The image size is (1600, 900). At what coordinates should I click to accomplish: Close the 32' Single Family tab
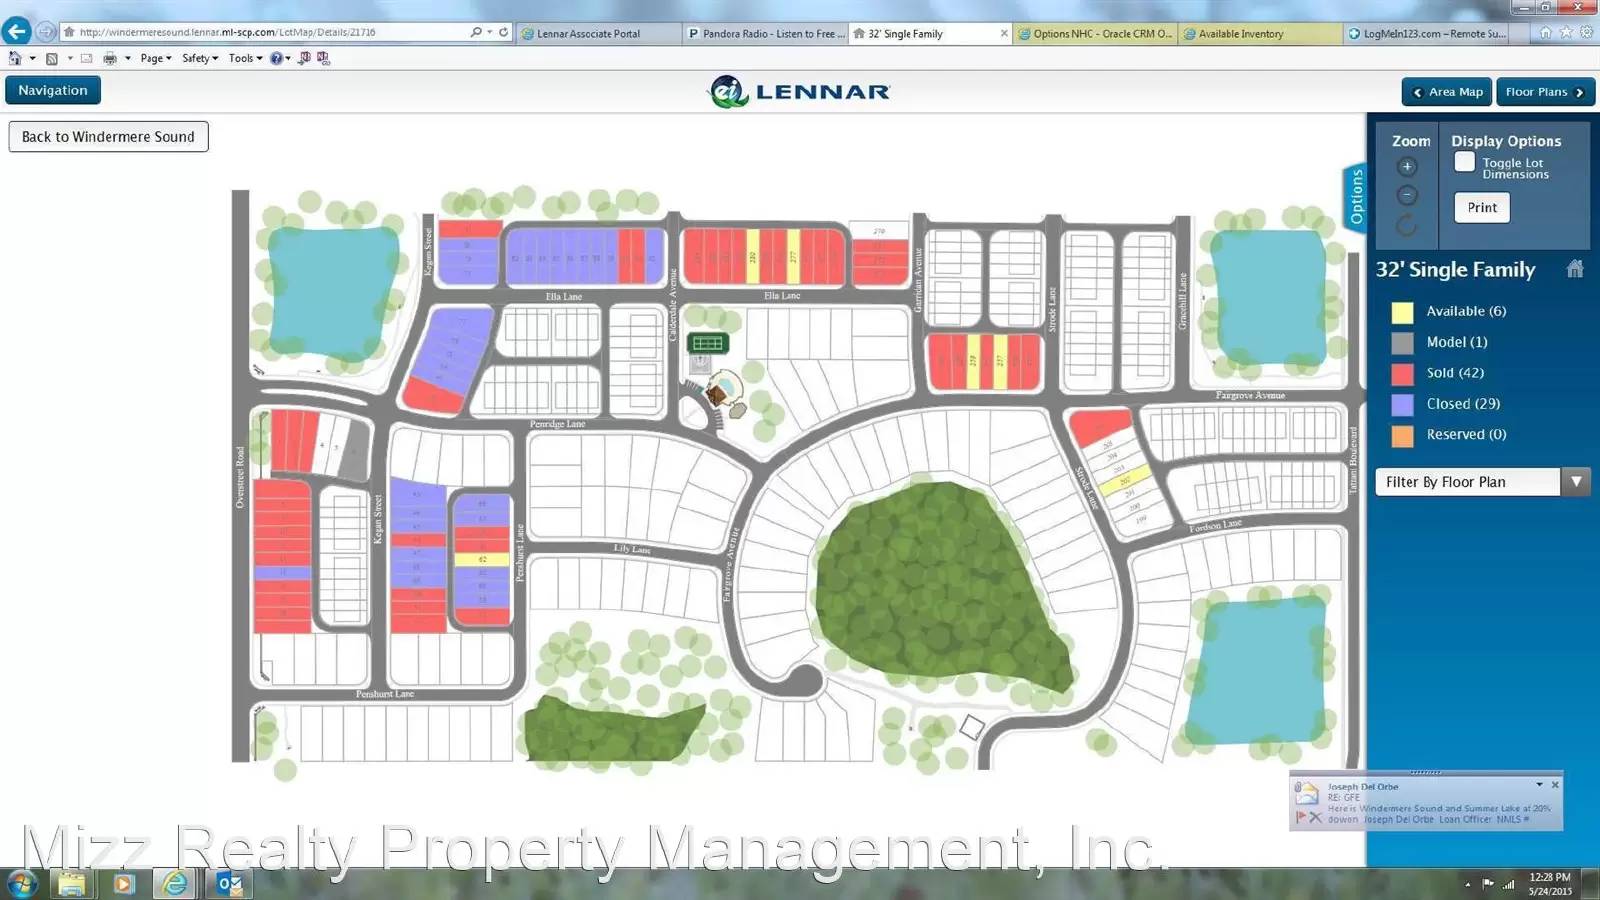[1004, 33]
